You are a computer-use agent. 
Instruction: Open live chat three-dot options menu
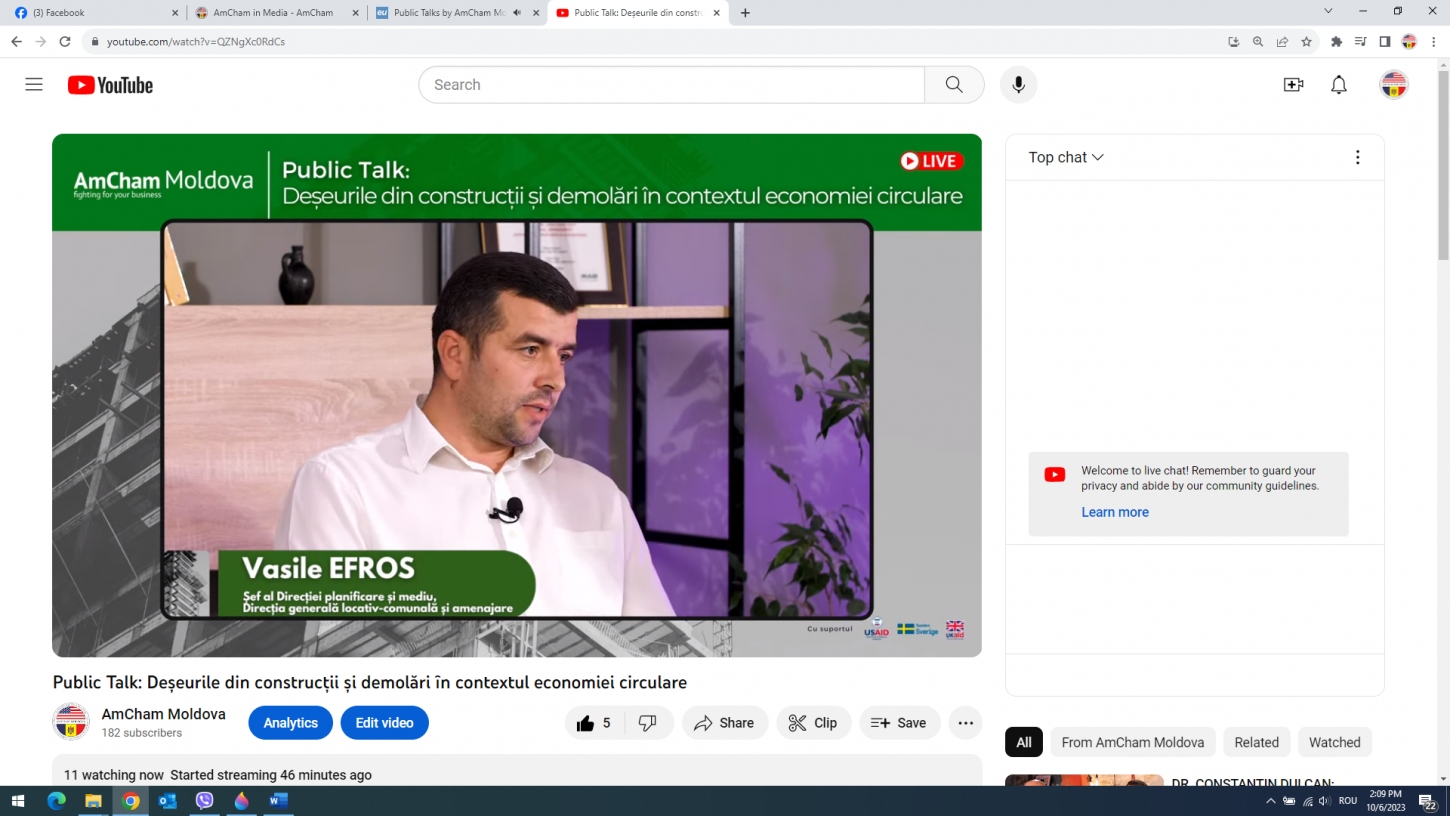pyautogui.click(x=1357, y=157)
